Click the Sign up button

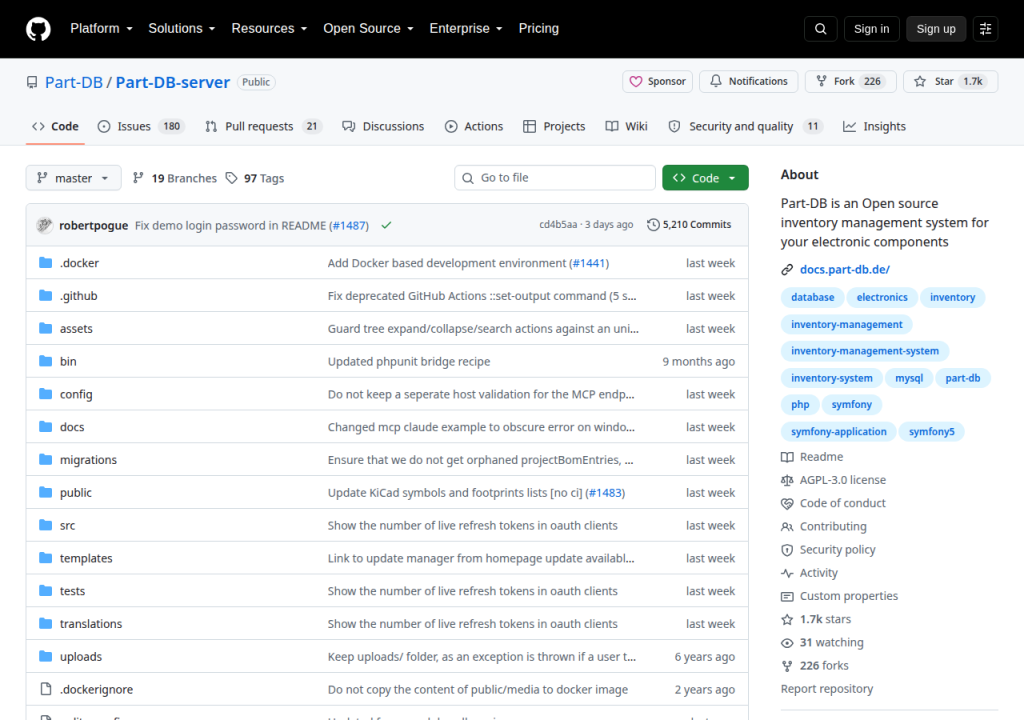(936, 29)
